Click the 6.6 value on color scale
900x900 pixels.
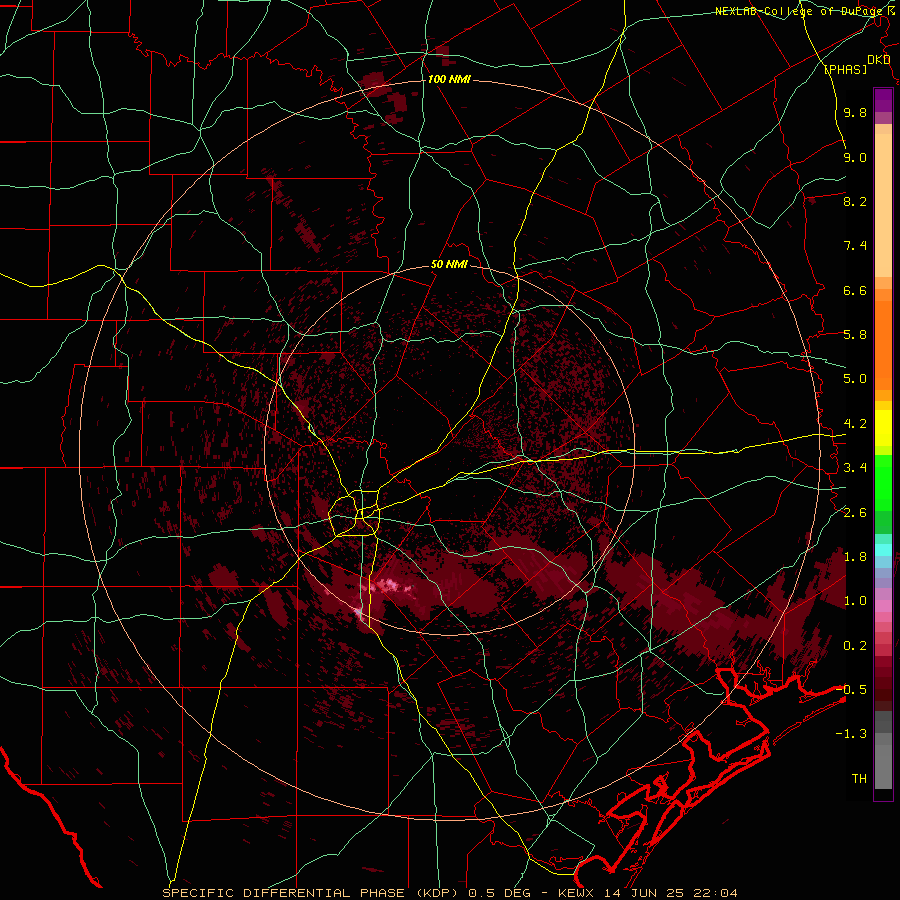point(855,290)
